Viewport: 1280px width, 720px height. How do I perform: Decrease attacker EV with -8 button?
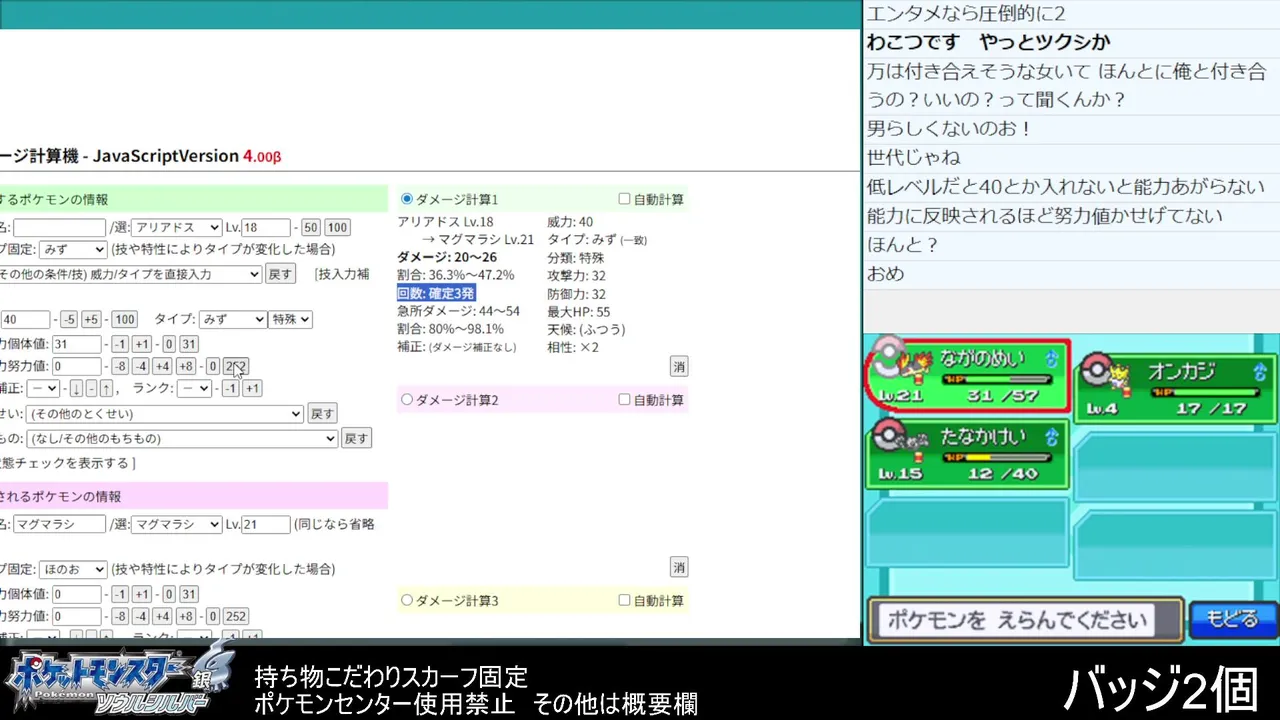[x=119, y=366]
